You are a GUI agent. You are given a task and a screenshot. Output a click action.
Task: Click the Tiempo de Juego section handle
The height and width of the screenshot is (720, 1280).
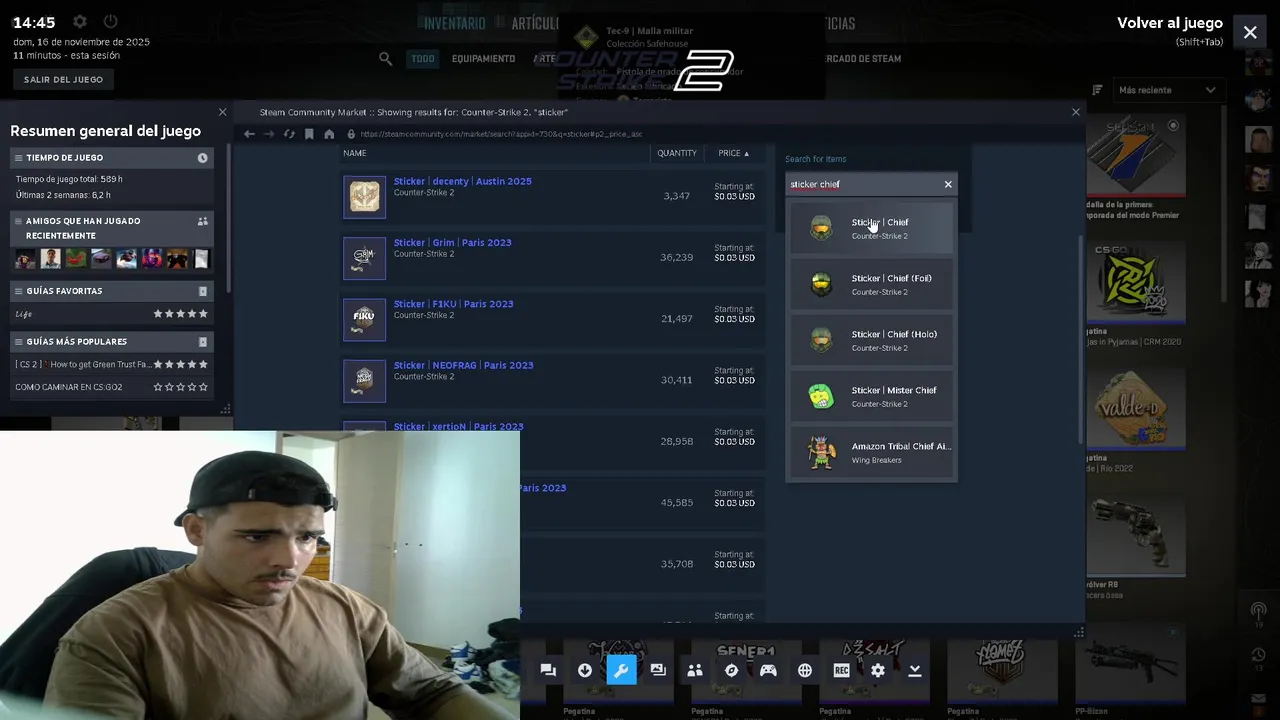coord(18,158)
